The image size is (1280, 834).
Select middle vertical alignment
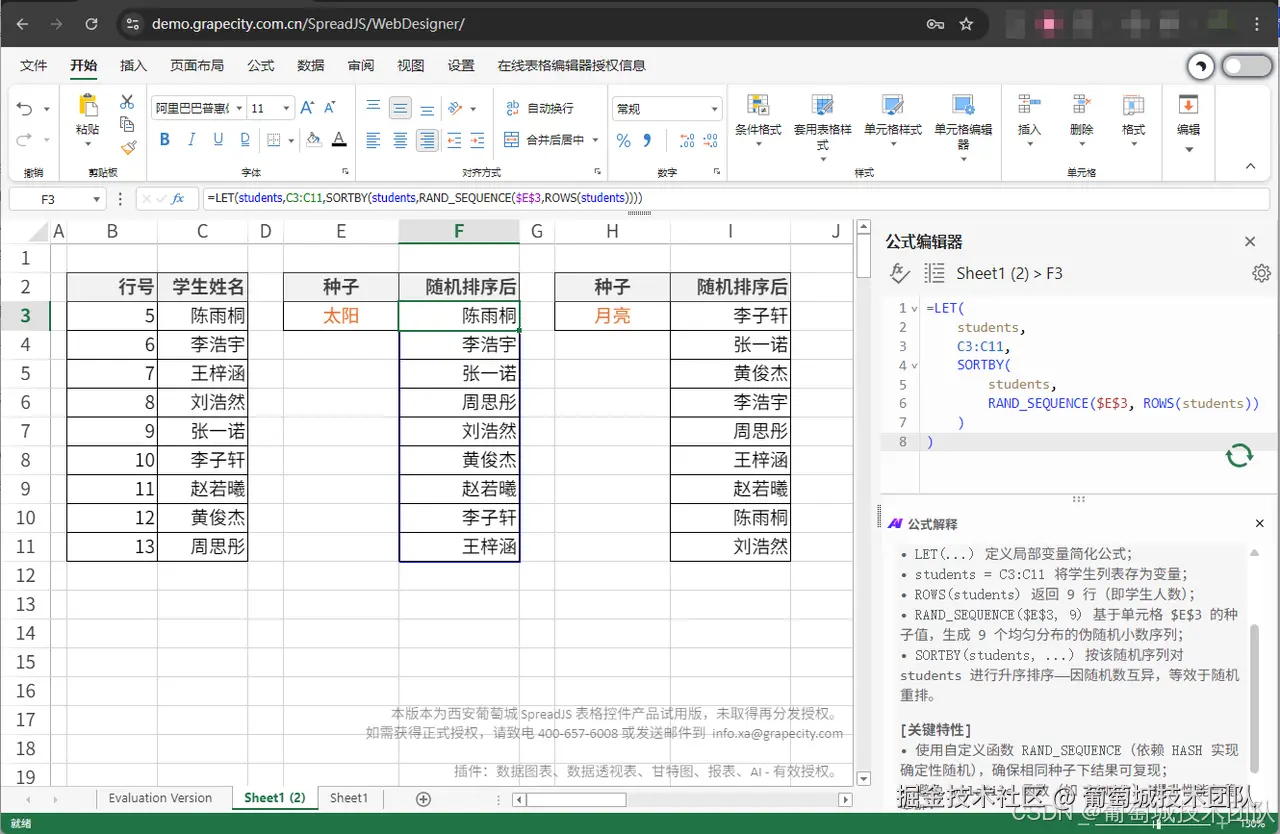tap(400, 108)
